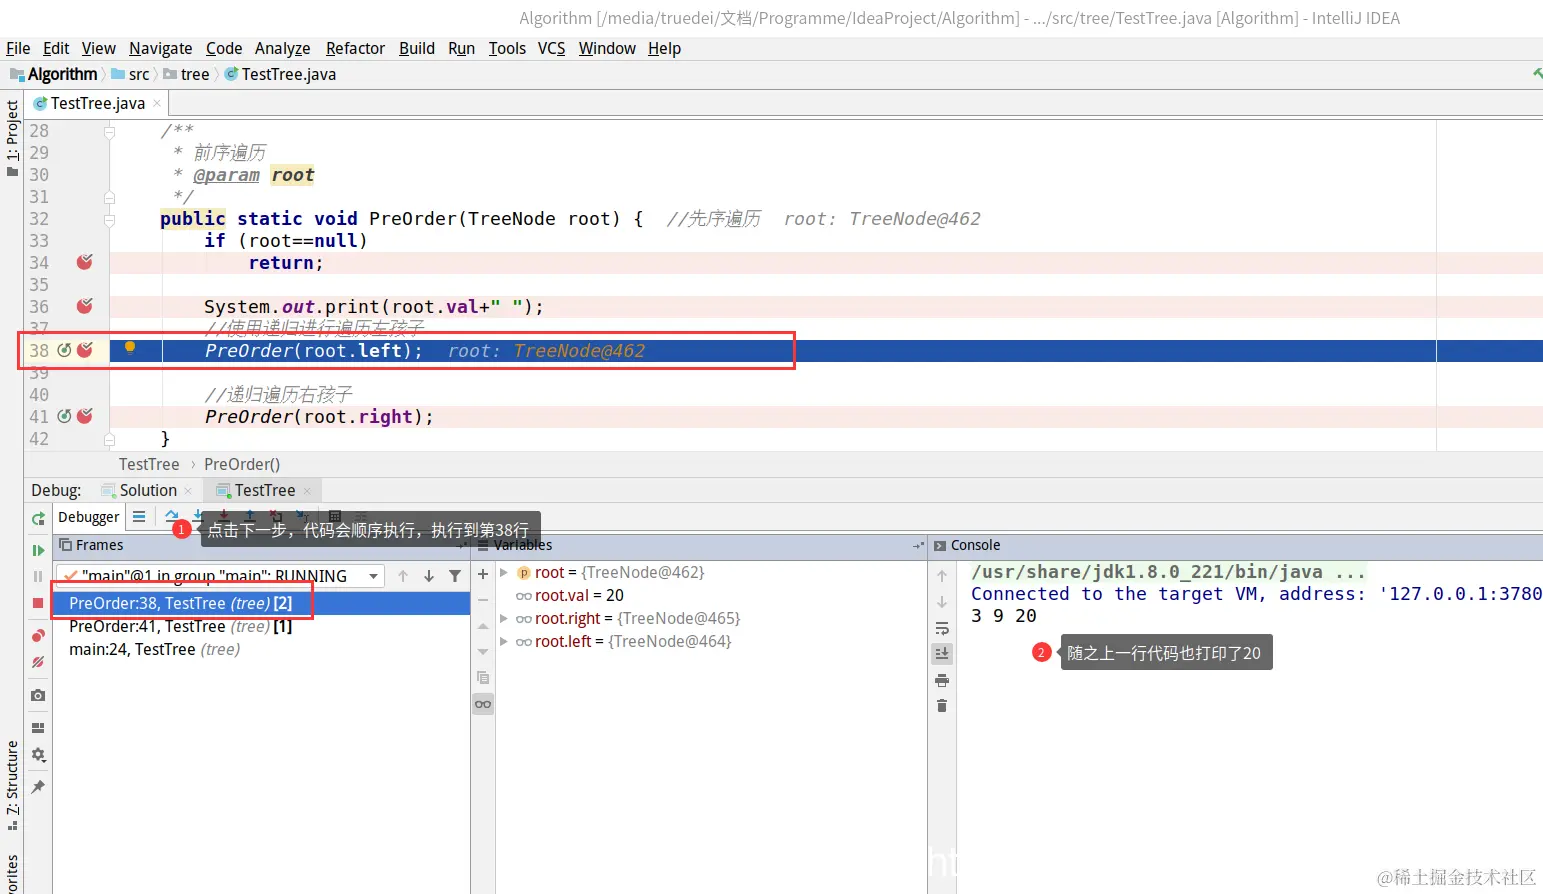Remove the selected watch
The image size is (1543, 894).
click(483, 600)
